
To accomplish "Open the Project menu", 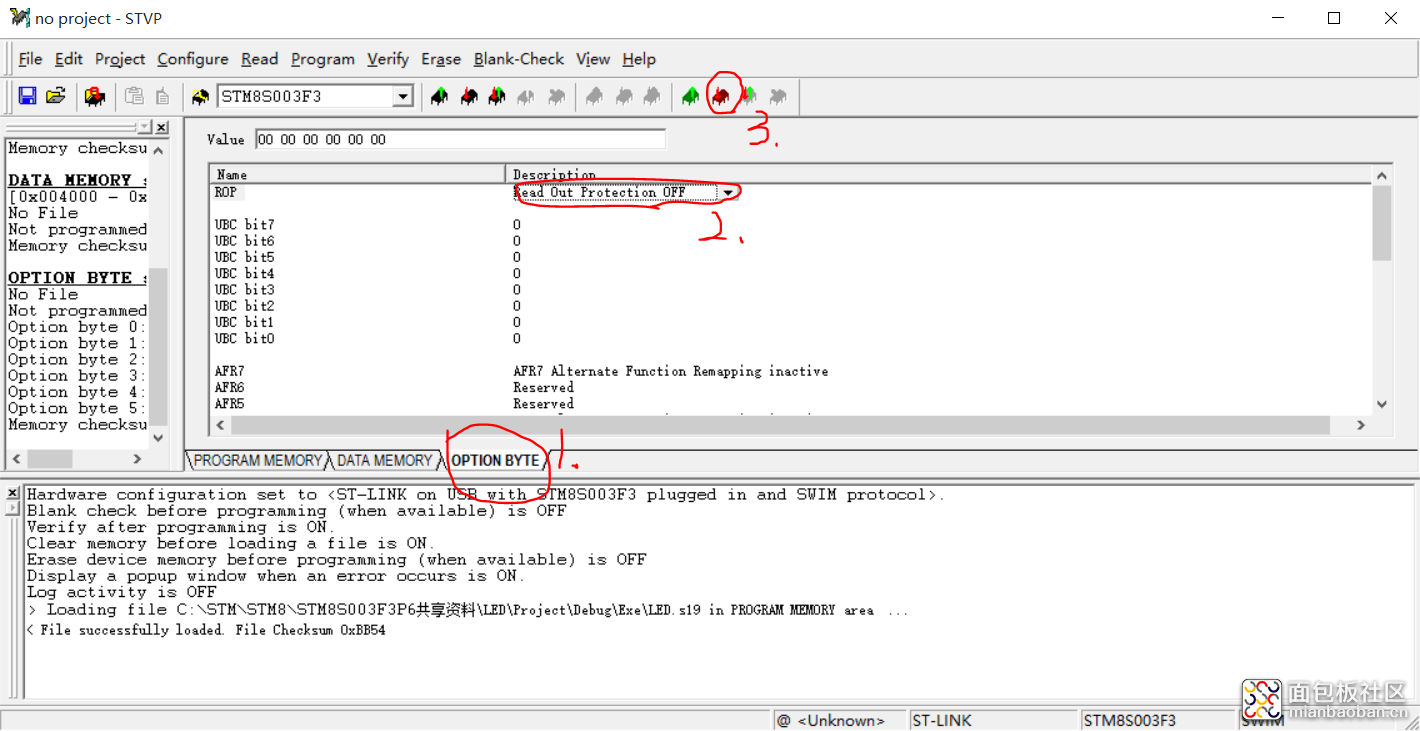I will coord(120,59).
